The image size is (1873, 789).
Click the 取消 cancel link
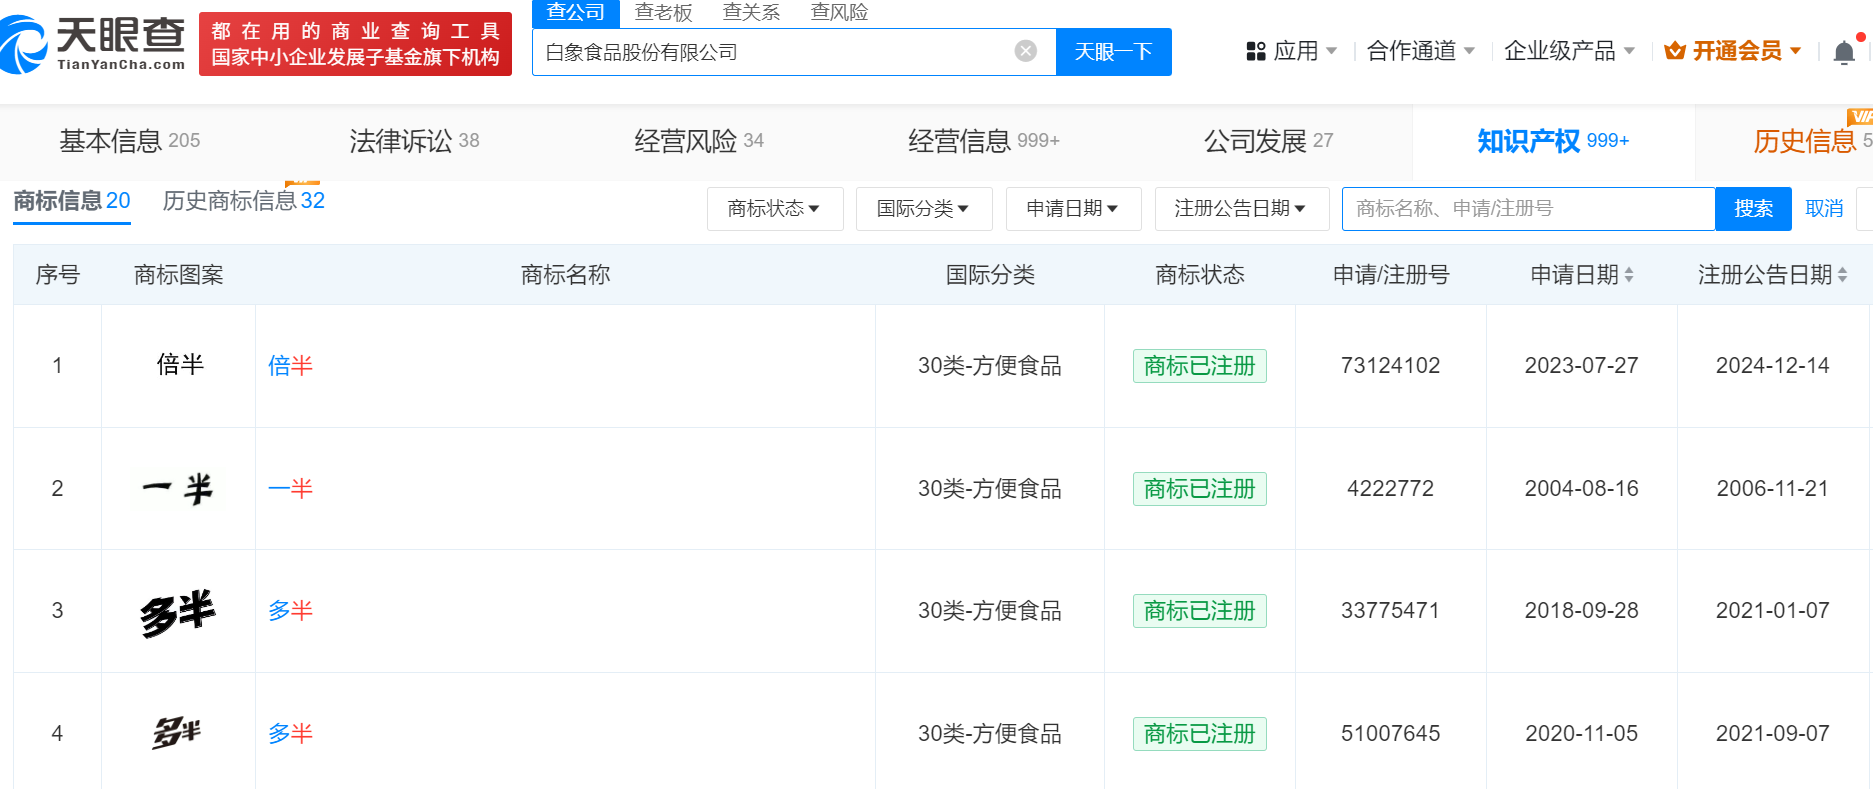tap(1824, 209)
